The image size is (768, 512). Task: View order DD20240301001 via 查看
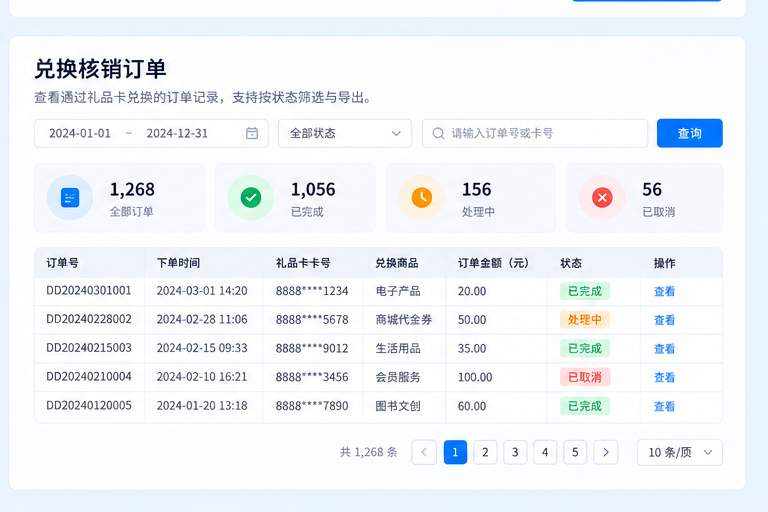coord(664,292)
